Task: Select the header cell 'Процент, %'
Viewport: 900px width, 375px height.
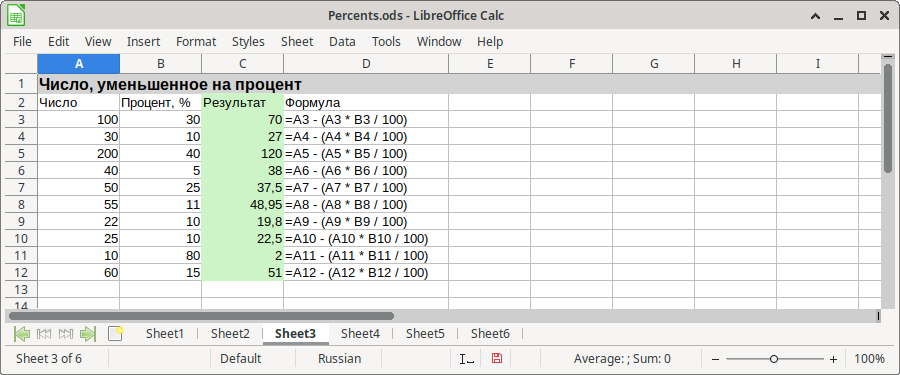Action: pyautogui.click(x=161, y=103)
